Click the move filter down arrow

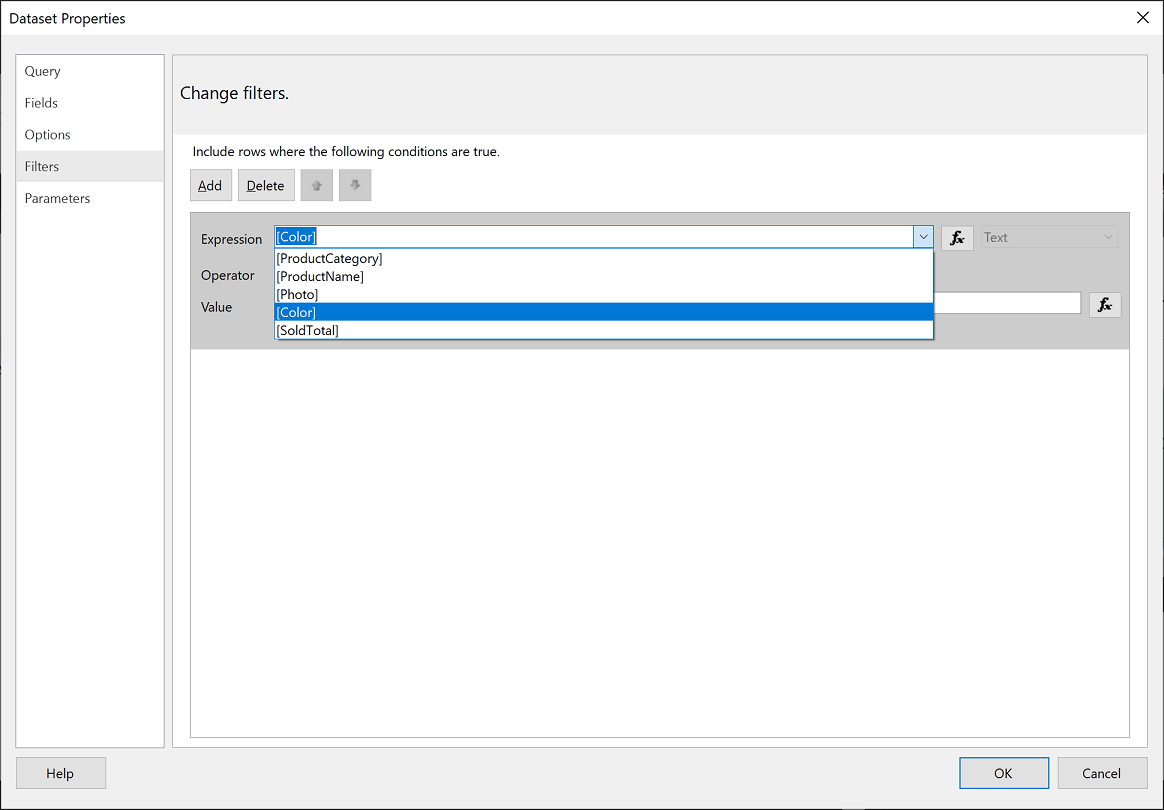[x=355, y=184]
